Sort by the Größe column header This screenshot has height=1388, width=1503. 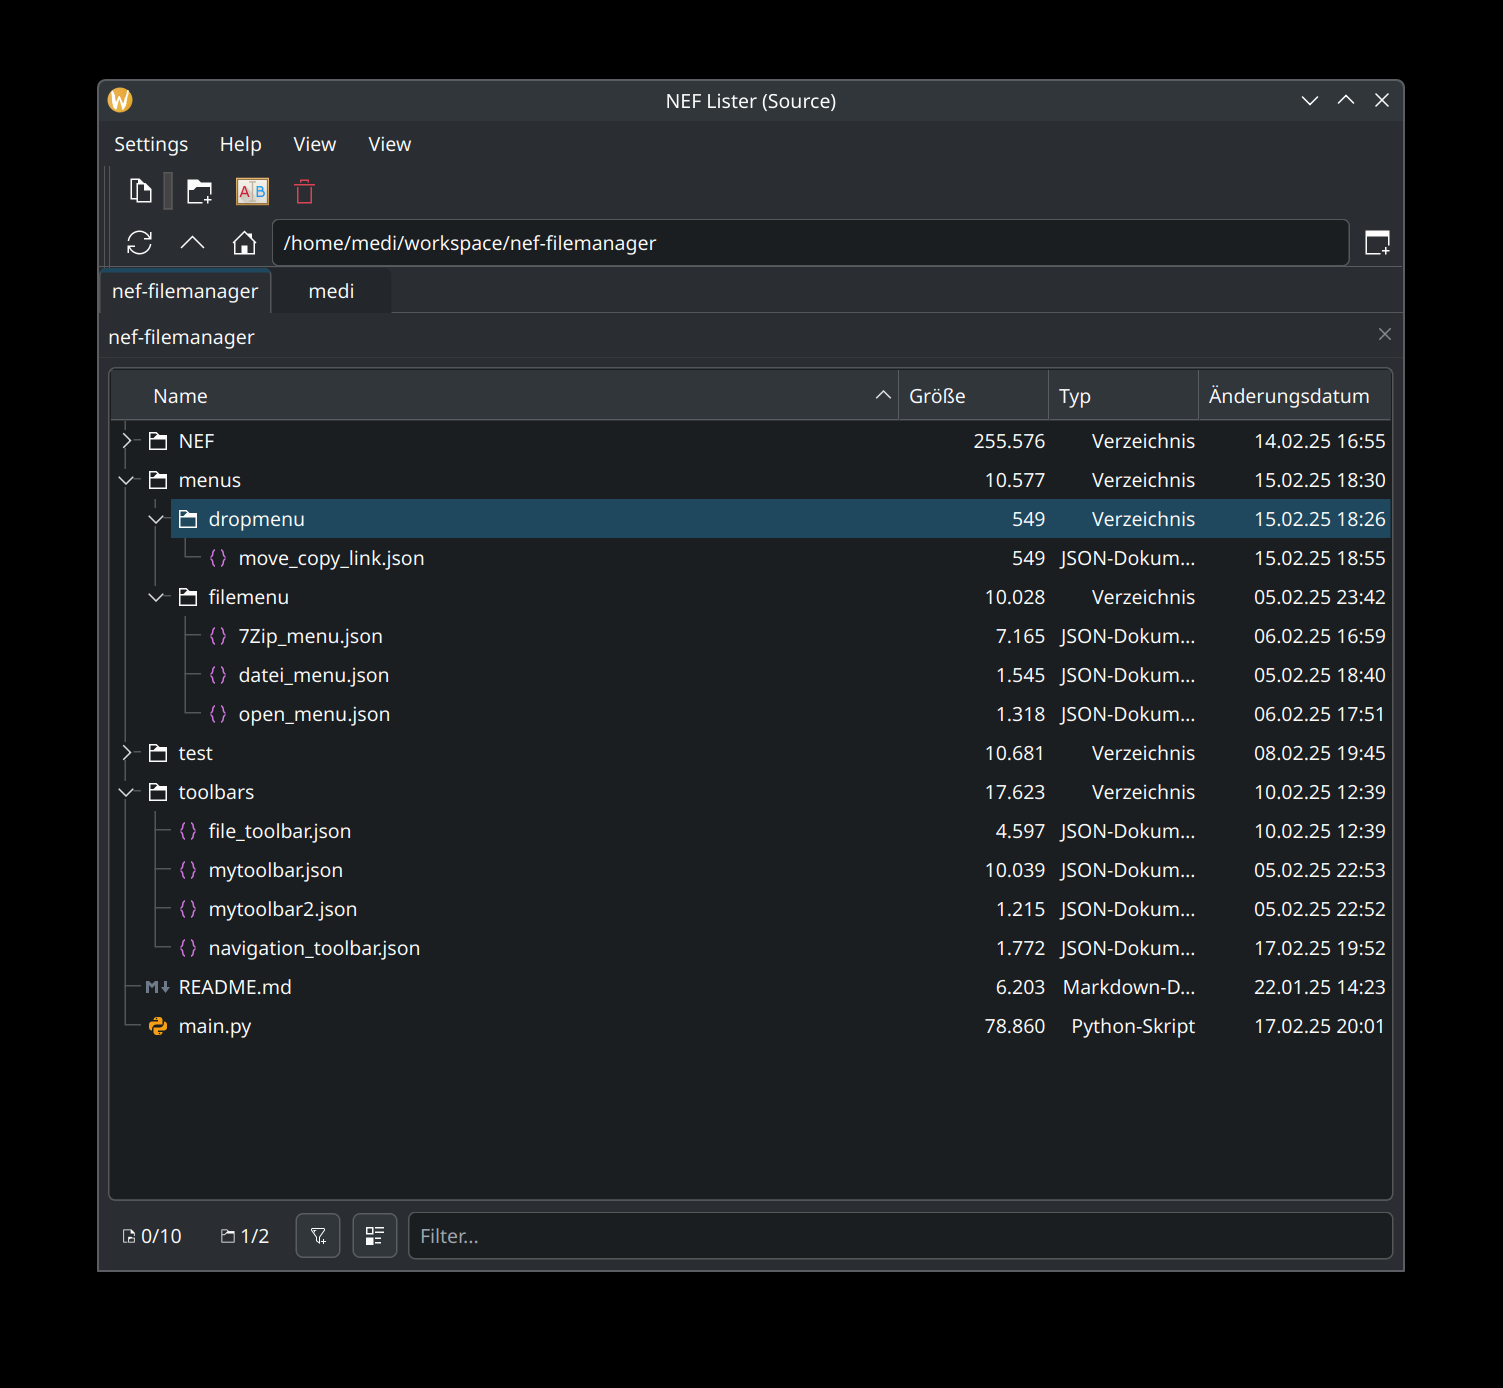937,396
